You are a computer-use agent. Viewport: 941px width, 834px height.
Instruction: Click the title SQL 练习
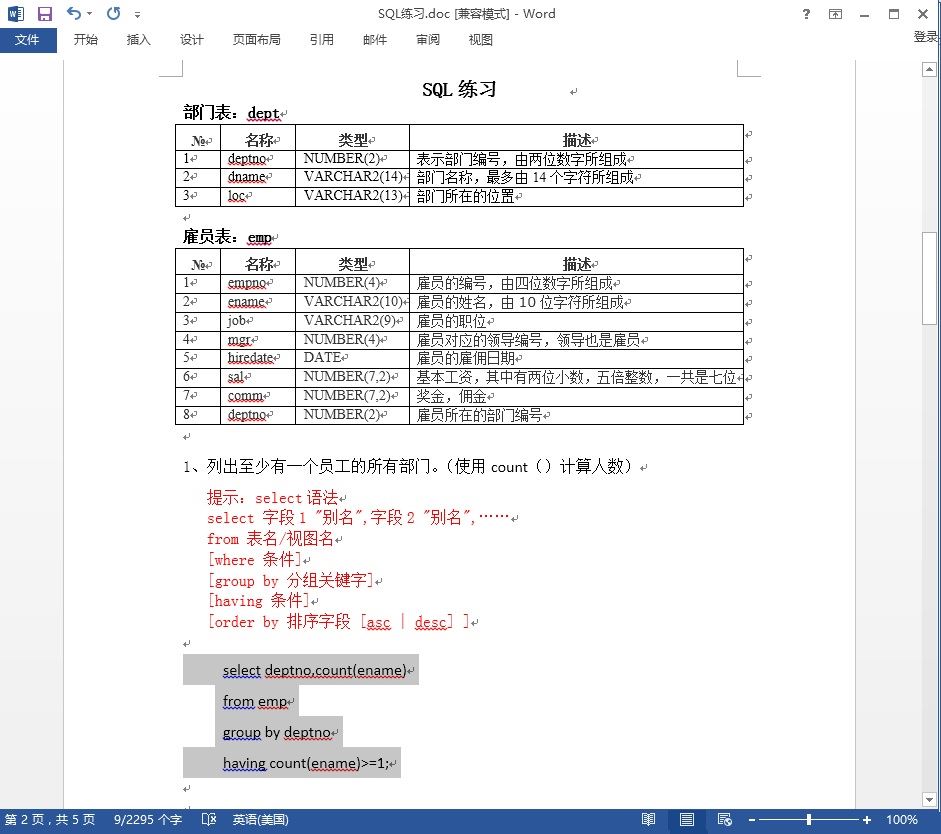coord(459,89)
